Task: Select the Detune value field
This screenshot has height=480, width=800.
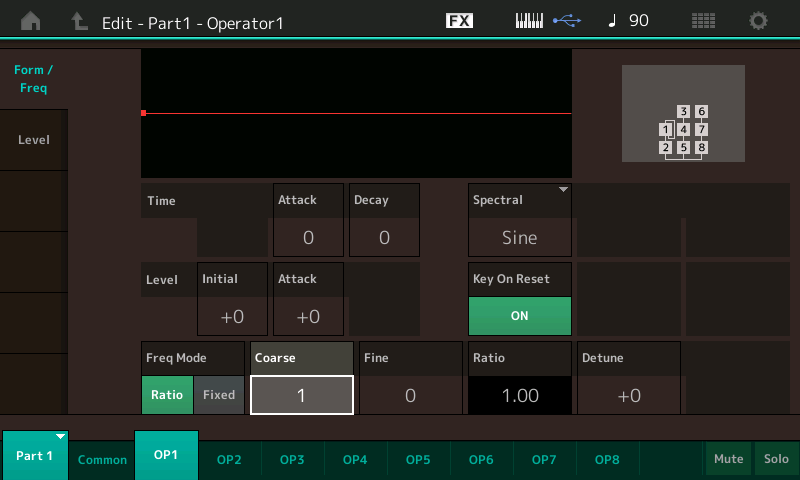Action: (x=629, y=395)
